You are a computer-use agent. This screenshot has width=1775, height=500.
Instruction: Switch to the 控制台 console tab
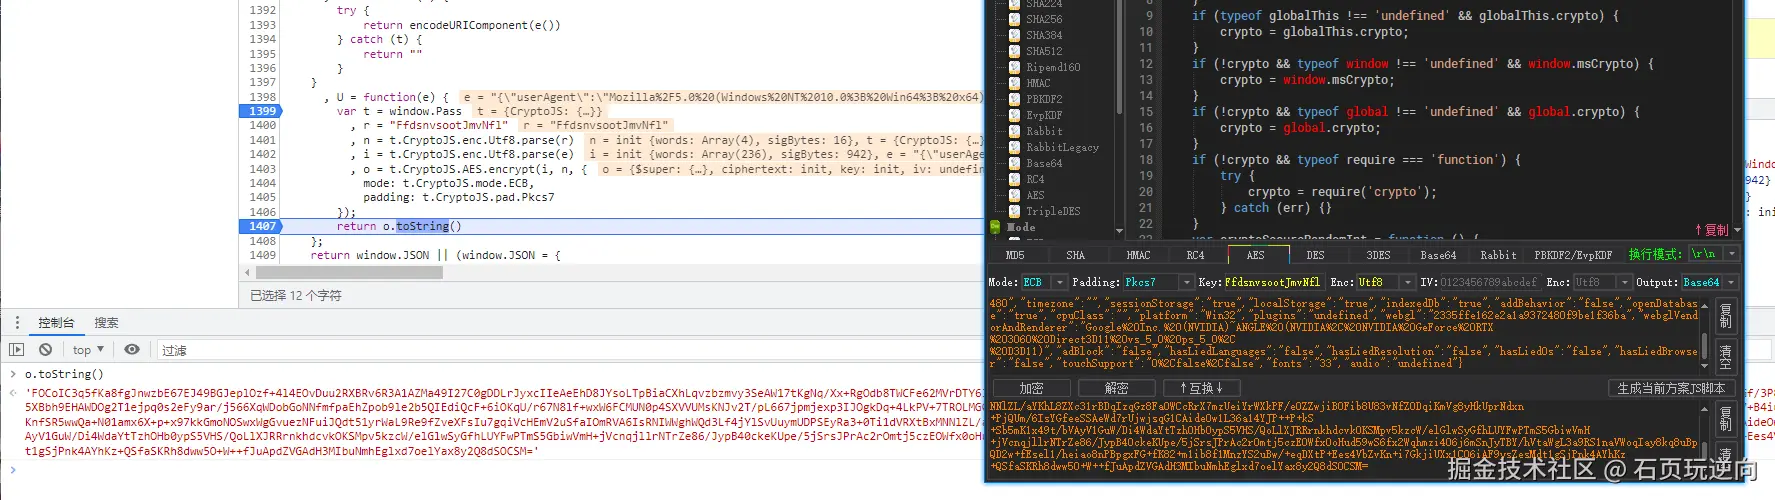pyautogui.click(x=56, y=322)
